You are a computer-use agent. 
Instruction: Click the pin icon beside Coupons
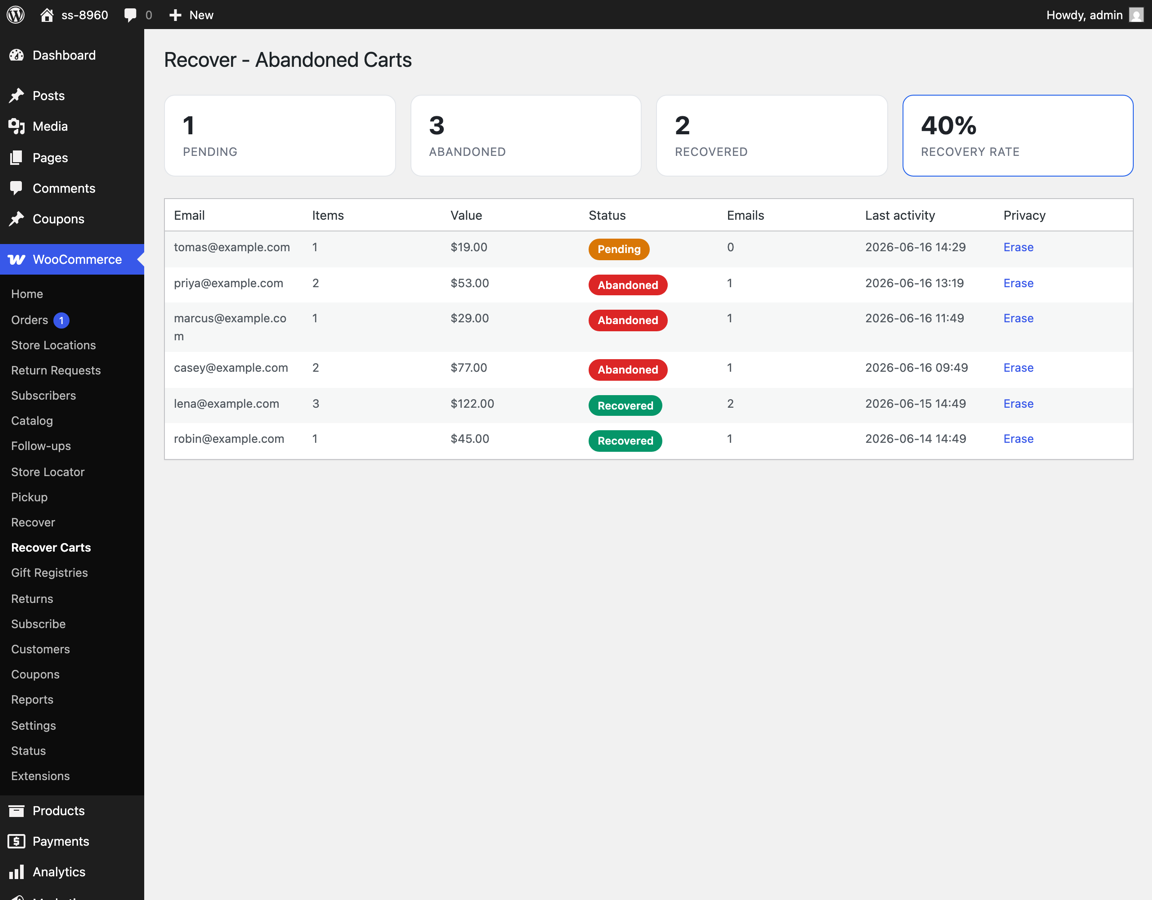(16, 219)
